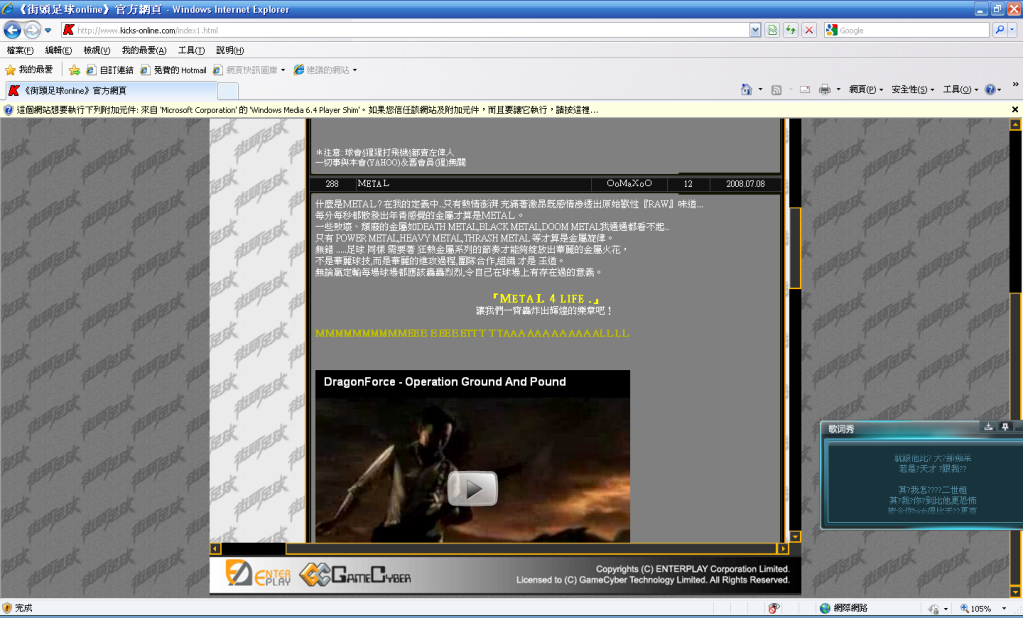Open the 檢視 (View) menu

coord(98,50)
